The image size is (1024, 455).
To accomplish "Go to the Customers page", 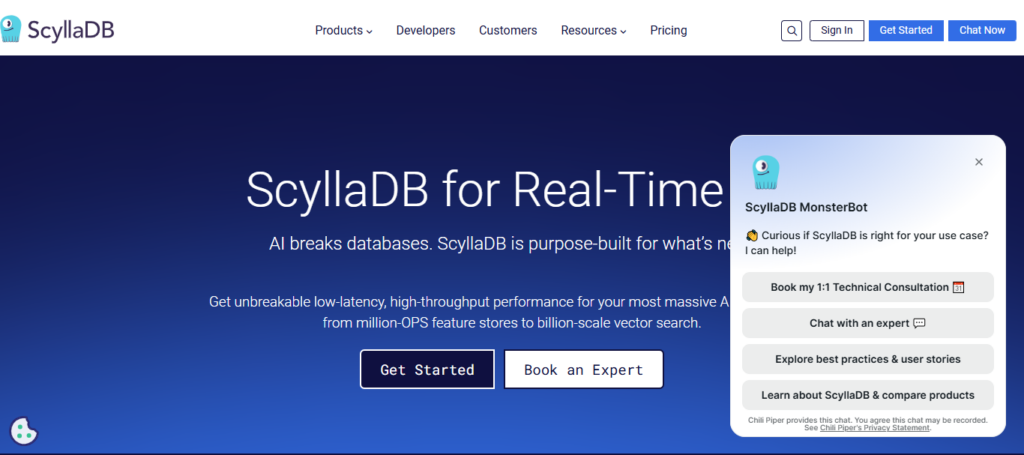I will [x=508, y=31].
